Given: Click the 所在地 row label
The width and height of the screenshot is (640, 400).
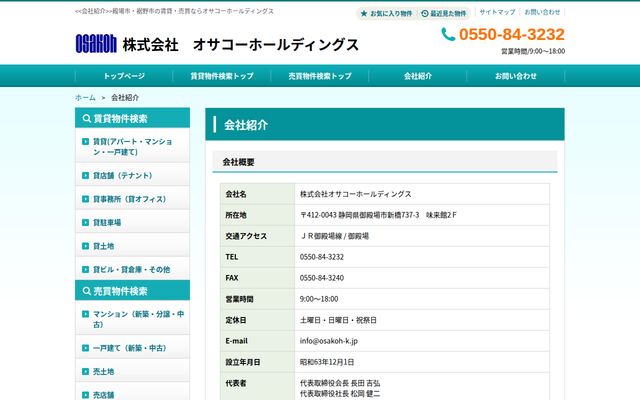Looking at the screenshot, I should point(236,215).
